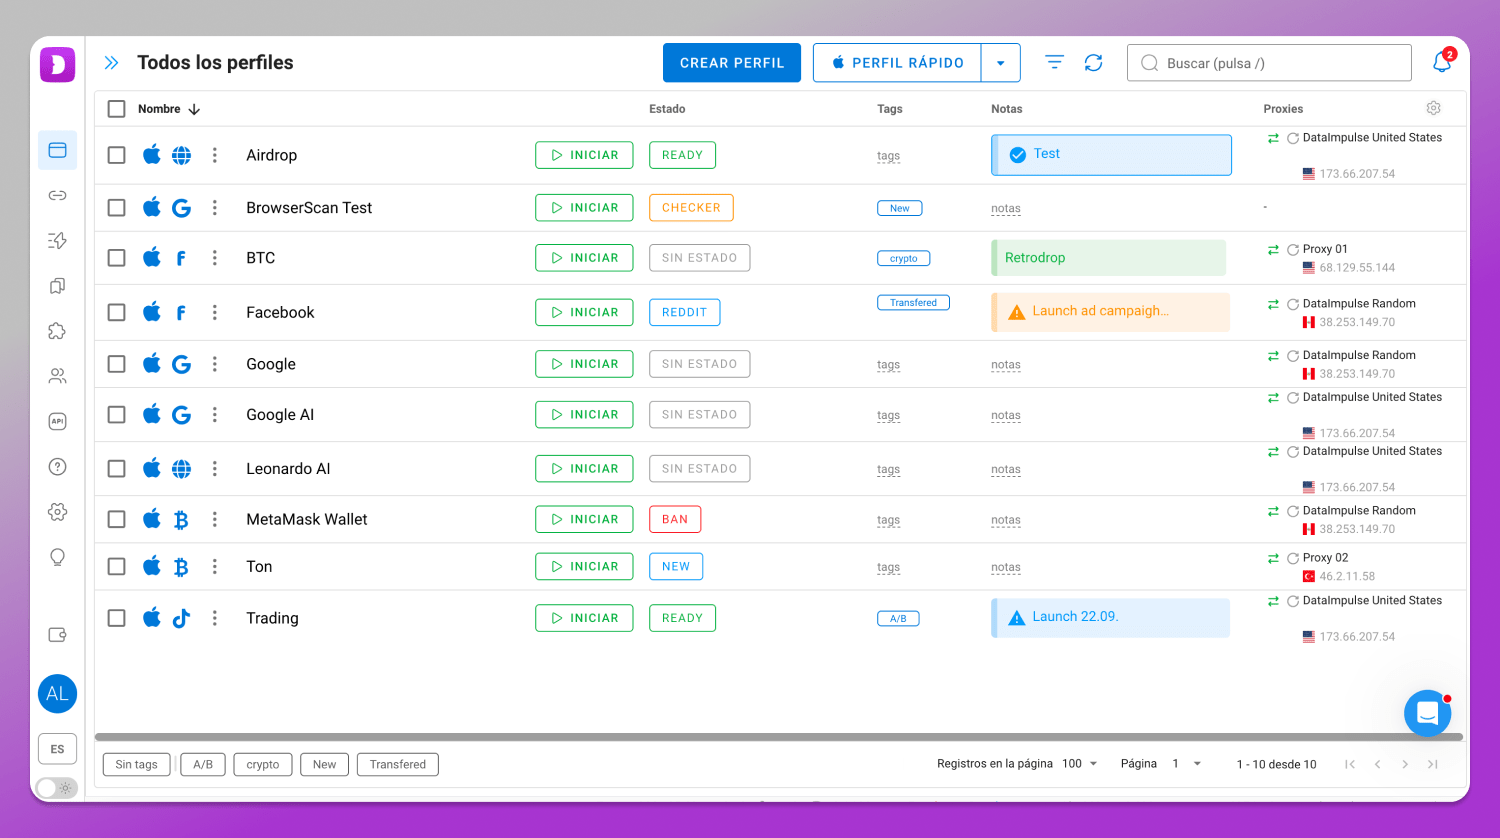
Task: Tick the checkbox for Leonardo AI profile
Action: (117, 468)
